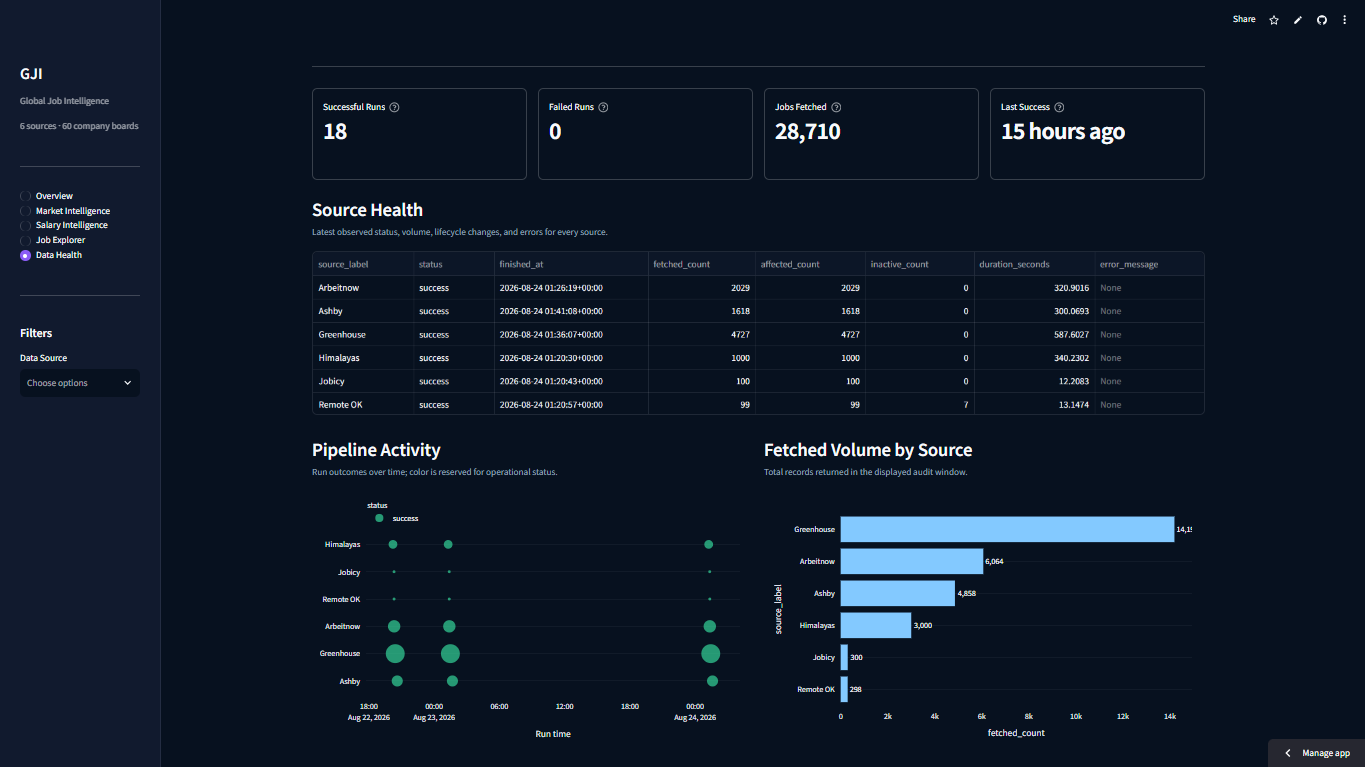Click the 28,710 Jobs Fetched value
The image size is (1365, 767).
point(808,132)
